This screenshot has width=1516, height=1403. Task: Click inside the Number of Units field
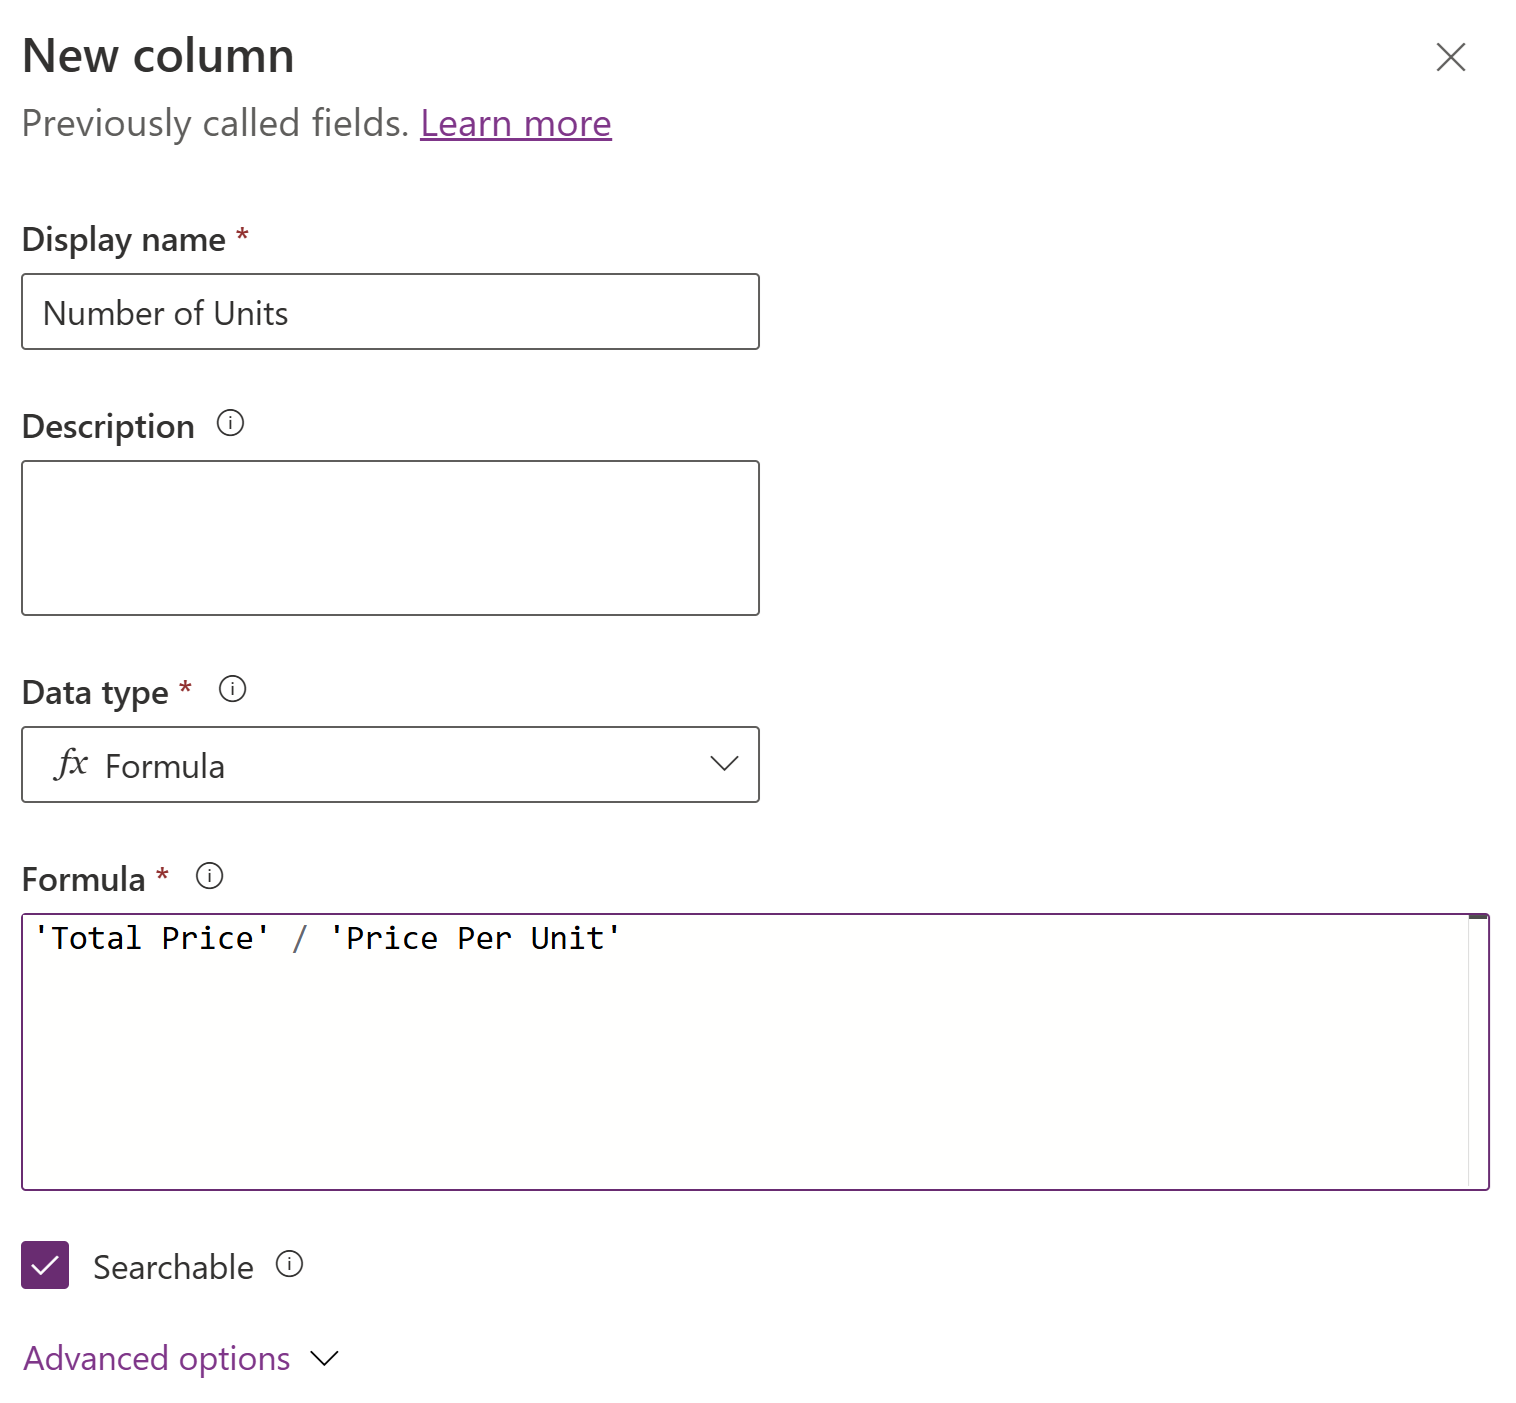click(x=390, y=311)
